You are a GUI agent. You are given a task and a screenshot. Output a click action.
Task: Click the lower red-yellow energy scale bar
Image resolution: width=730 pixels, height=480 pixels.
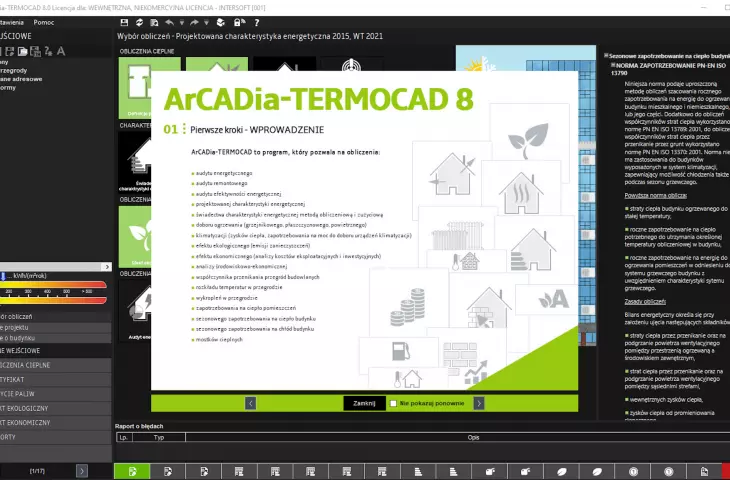point(53,300)
